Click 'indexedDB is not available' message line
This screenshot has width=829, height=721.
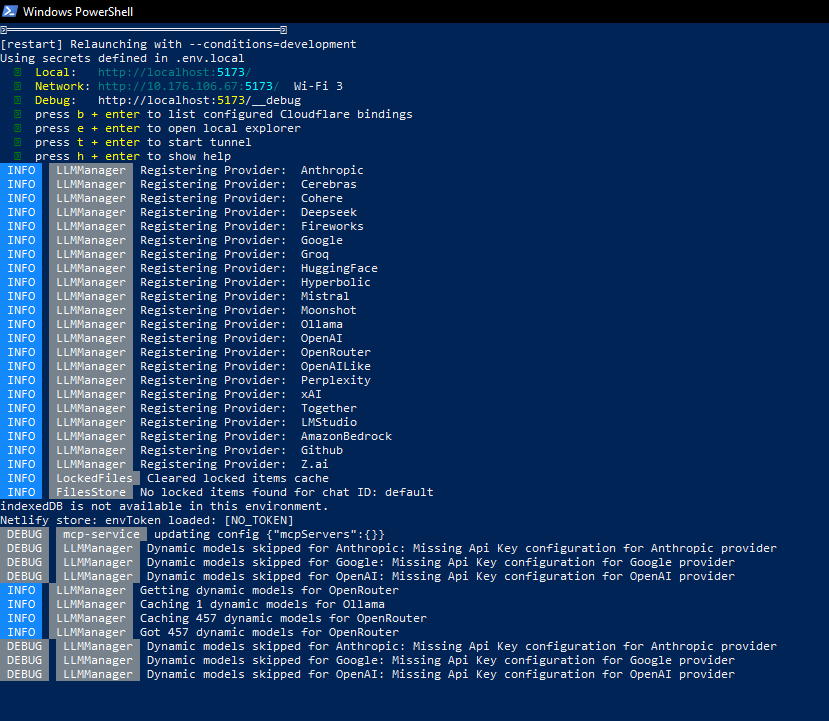pos(164,506)
